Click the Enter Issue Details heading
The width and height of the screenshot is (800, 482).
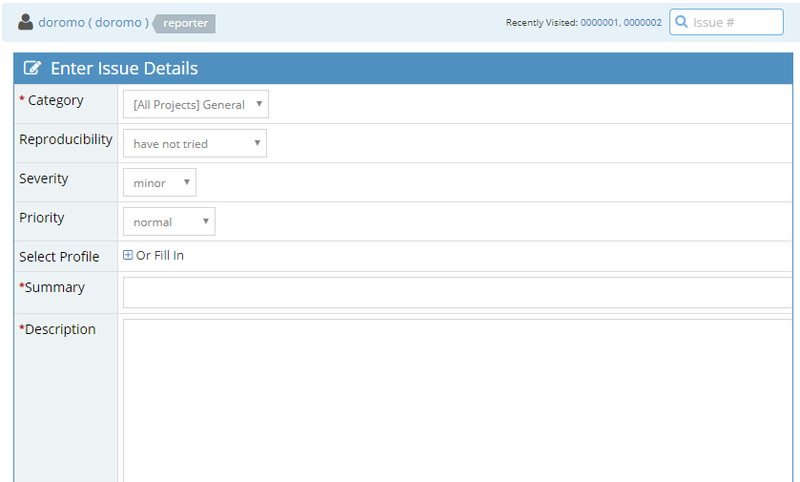(124, 69)
